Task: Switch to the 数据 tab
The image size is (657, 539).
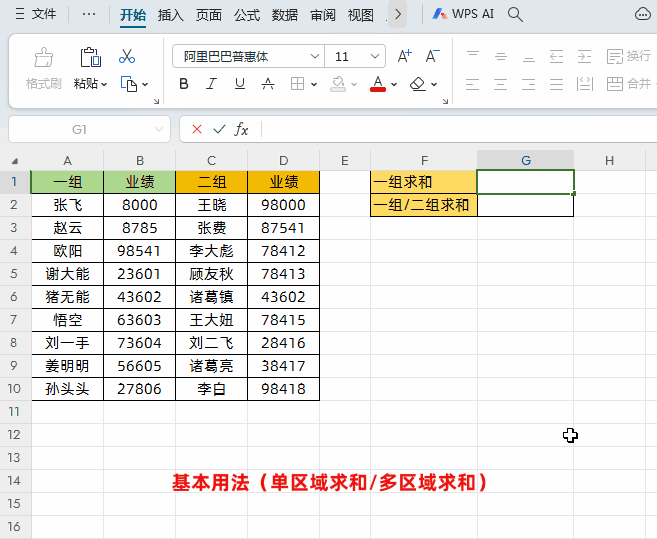Action: [285, 16]
